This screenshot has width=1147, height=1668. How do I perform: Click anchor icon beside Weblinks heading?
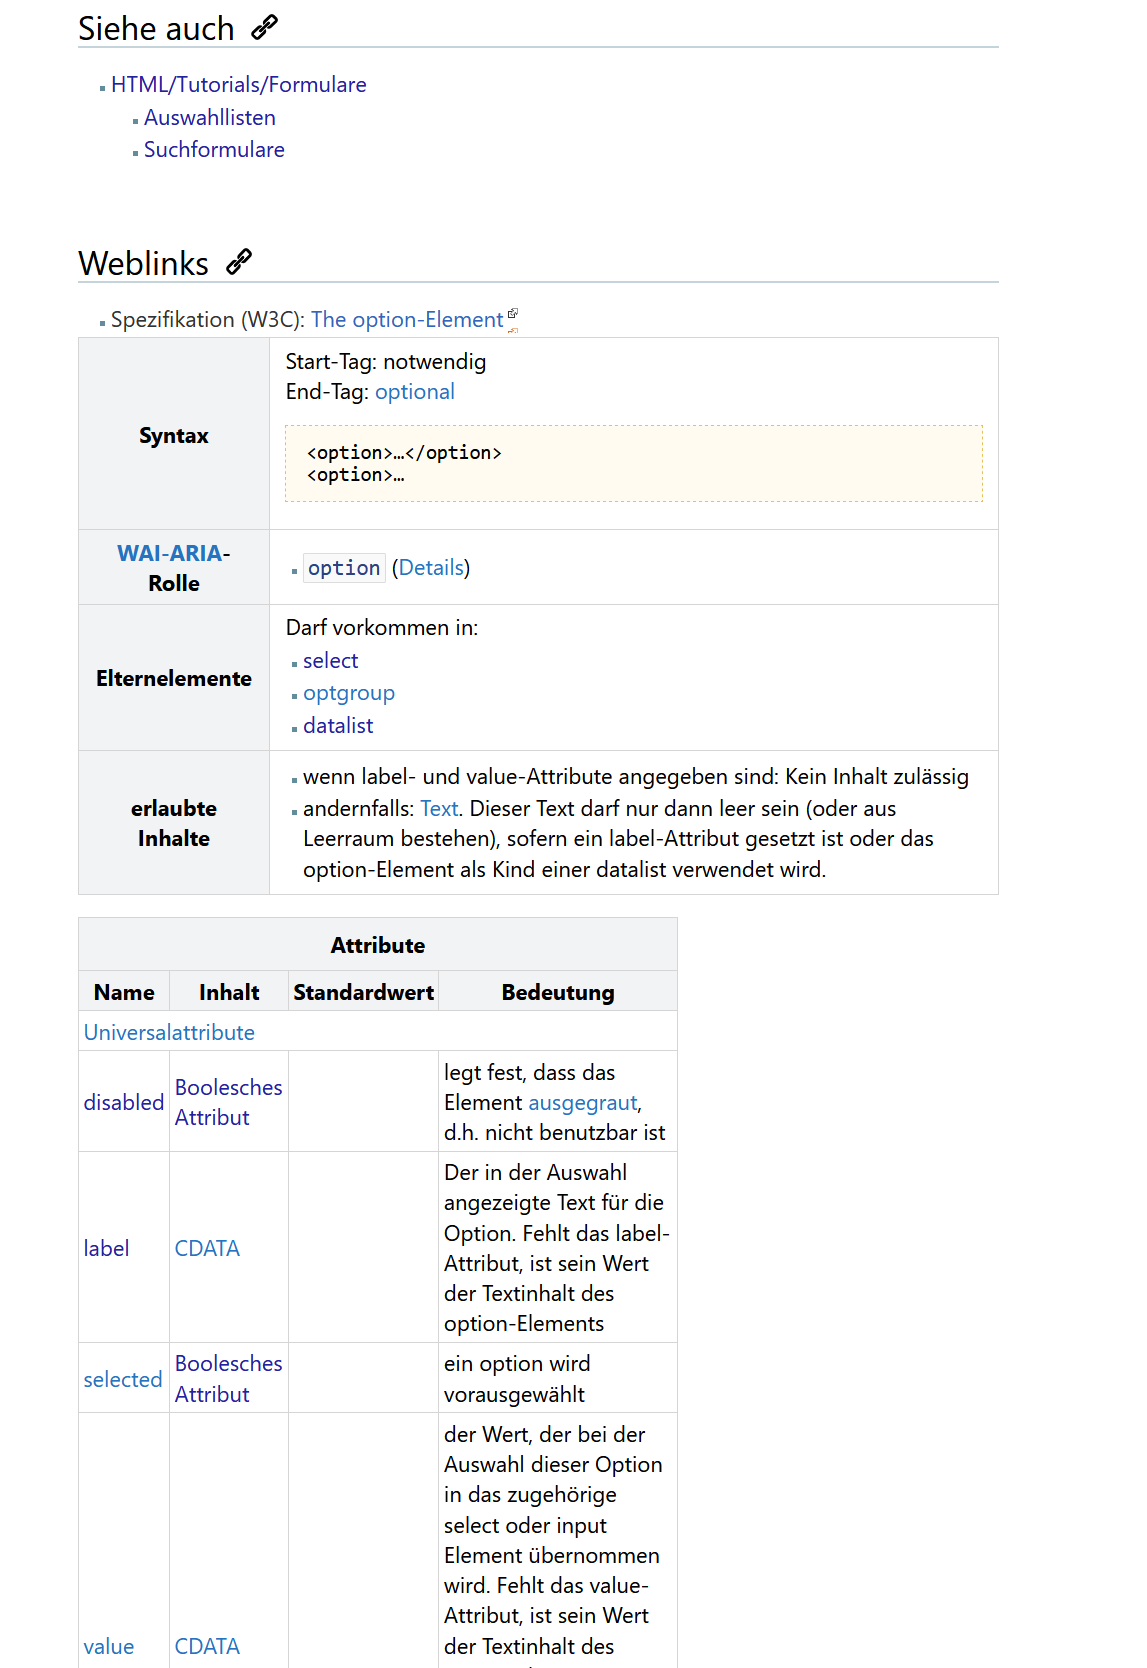(x=239, y=262)
